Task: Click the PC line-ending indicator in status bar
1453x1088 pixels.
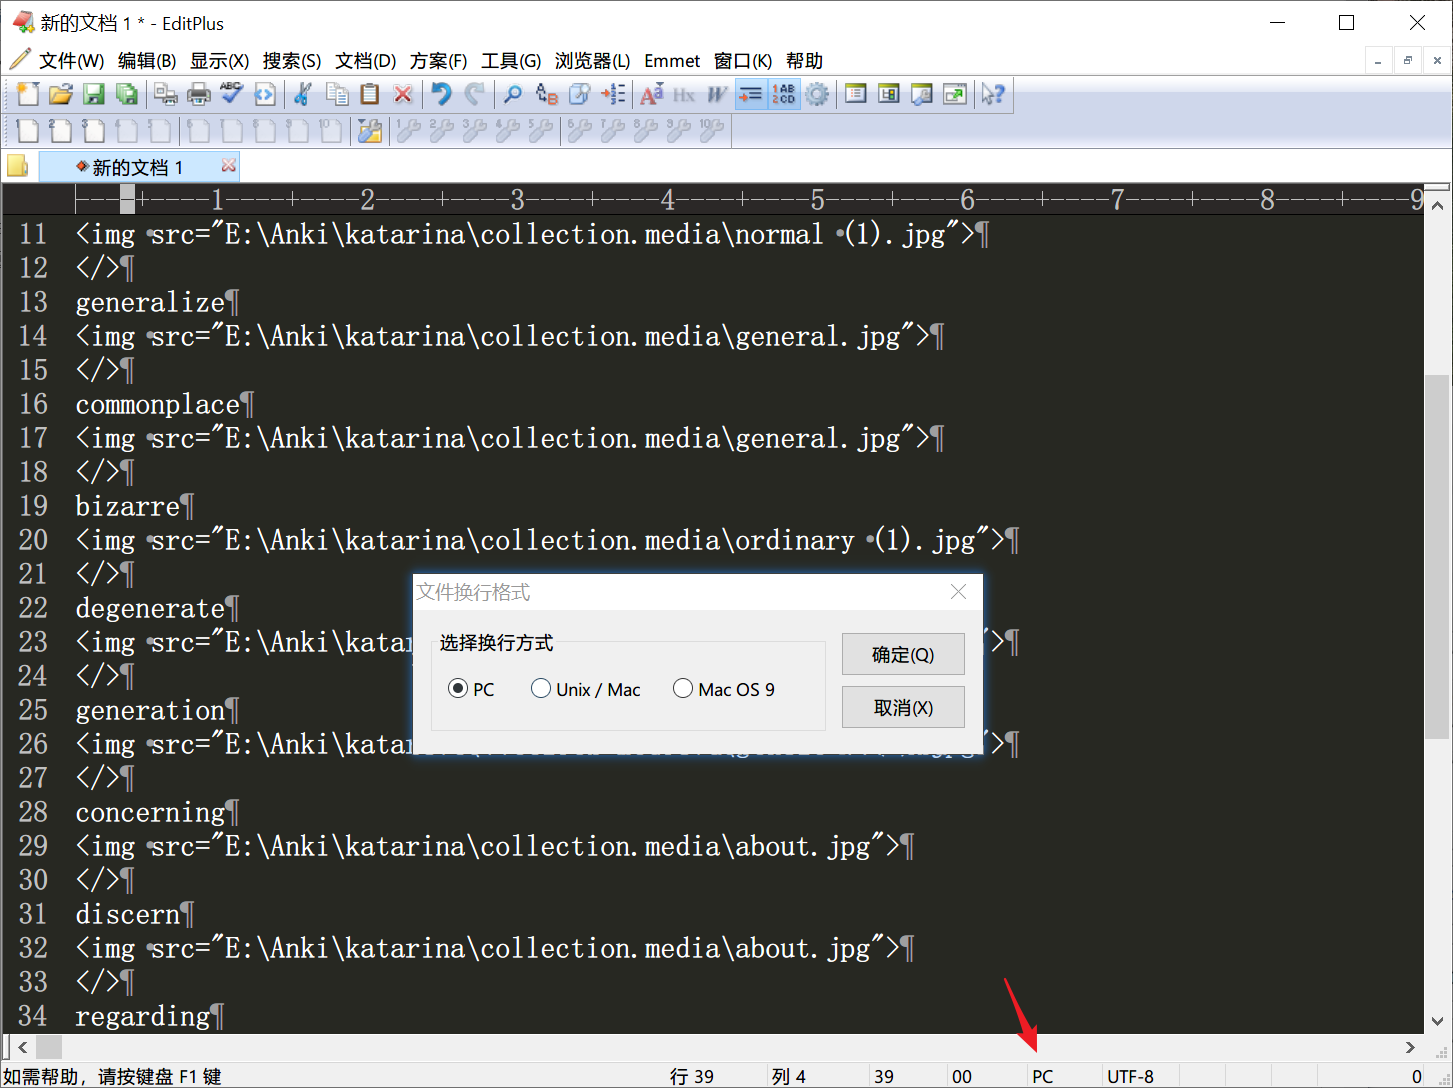Action: pyautogui.click(x=1043, y=1076)
